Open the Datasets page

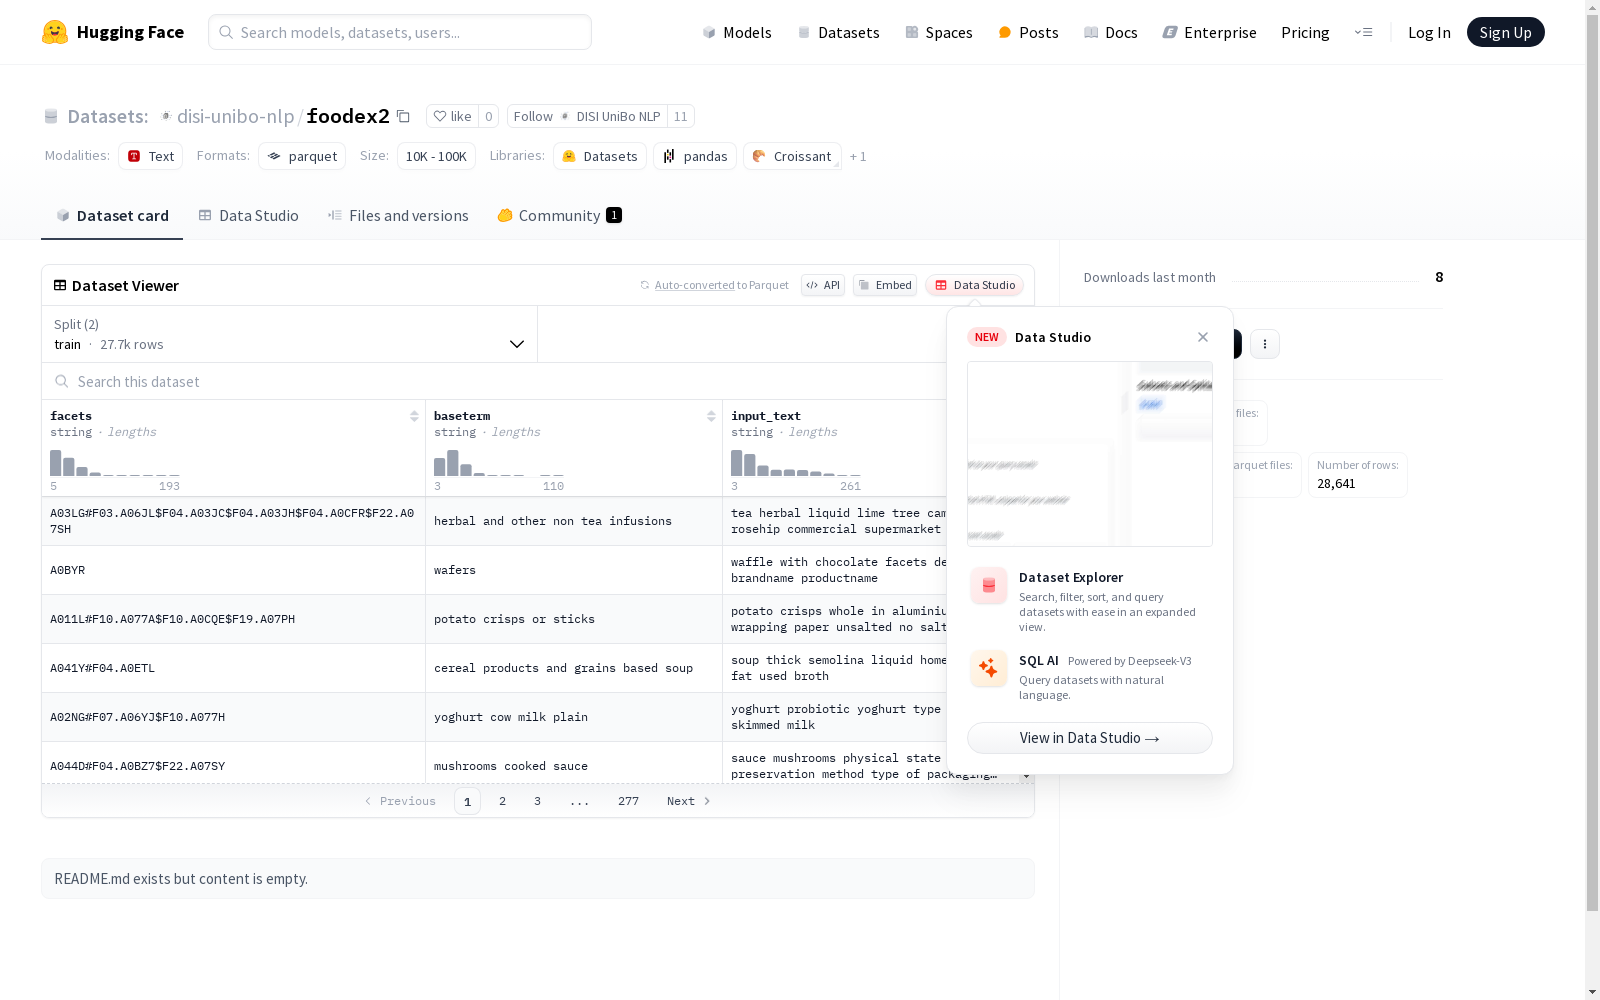pyautogui.click(x=838, y=32)
